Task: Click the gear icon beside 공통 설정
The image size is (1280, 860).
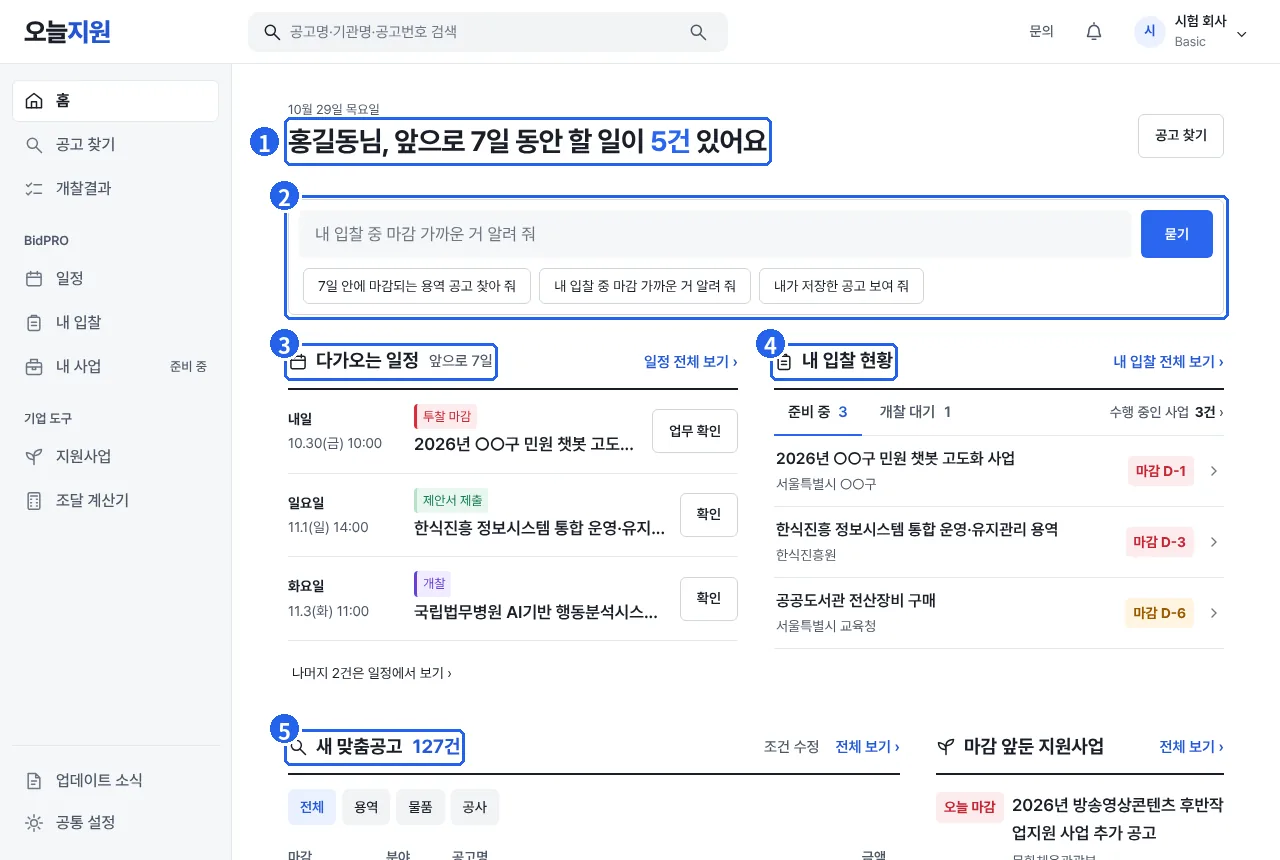Action: 34,823
